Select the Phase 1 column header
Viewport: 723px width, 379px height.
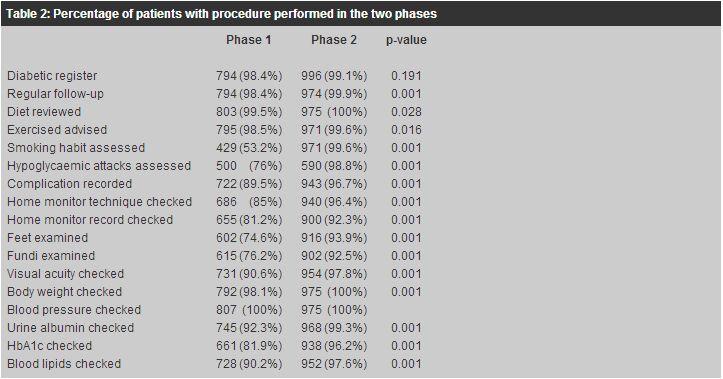[x=249, y=40]
